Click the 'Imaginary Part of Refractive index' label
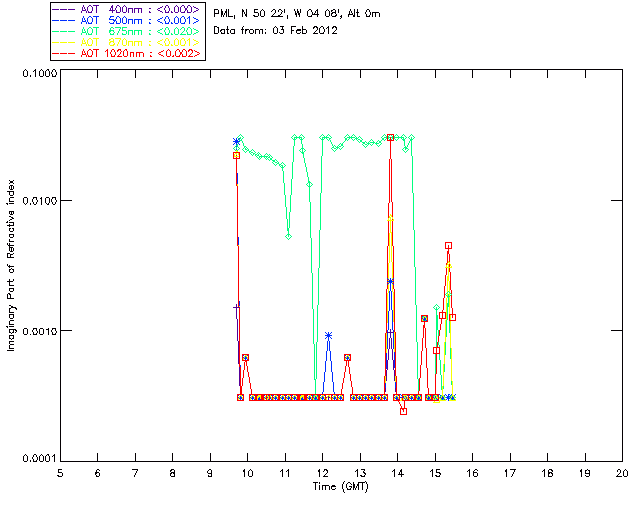Image resolution: width=640 pixels, height=512 pixels. pyautogui.click(x=11, y=265)
